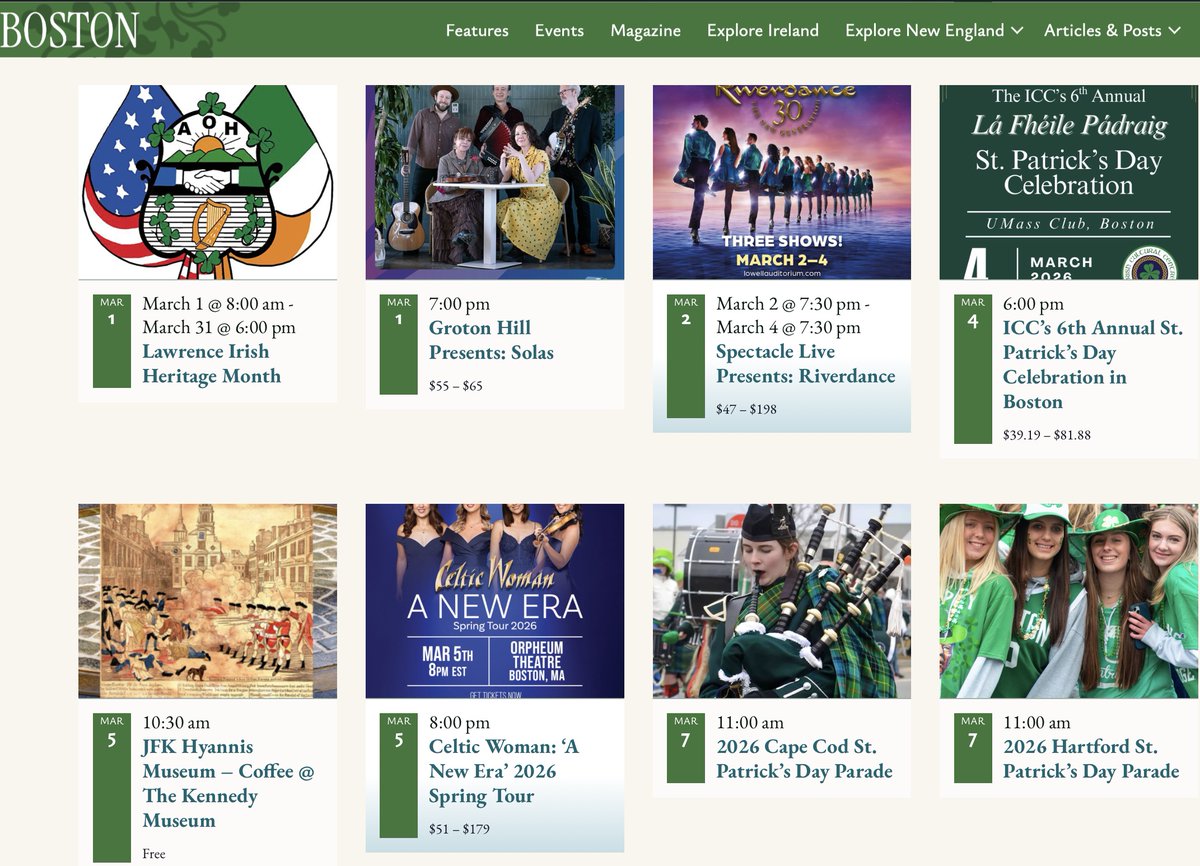Screen dimensions: 1200x866
Task: Open the Magazine menu item
Action: coord(646,30)
